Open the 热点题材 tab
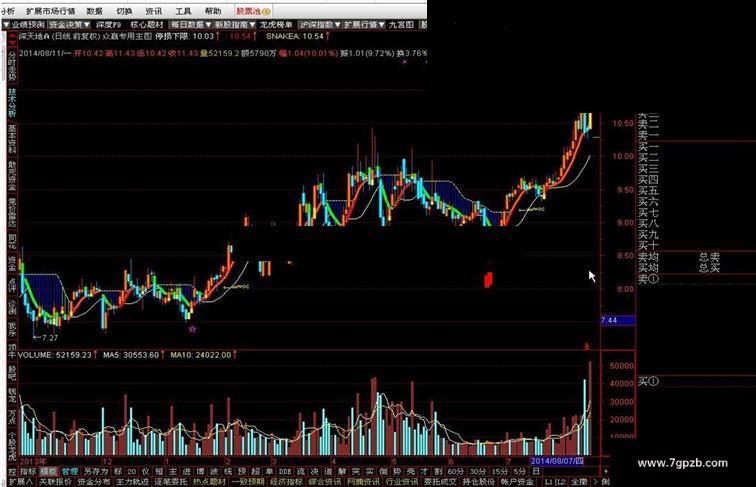The height and width of the screenshot is (487, 756). pyautogui.click(x=209, y=482)
